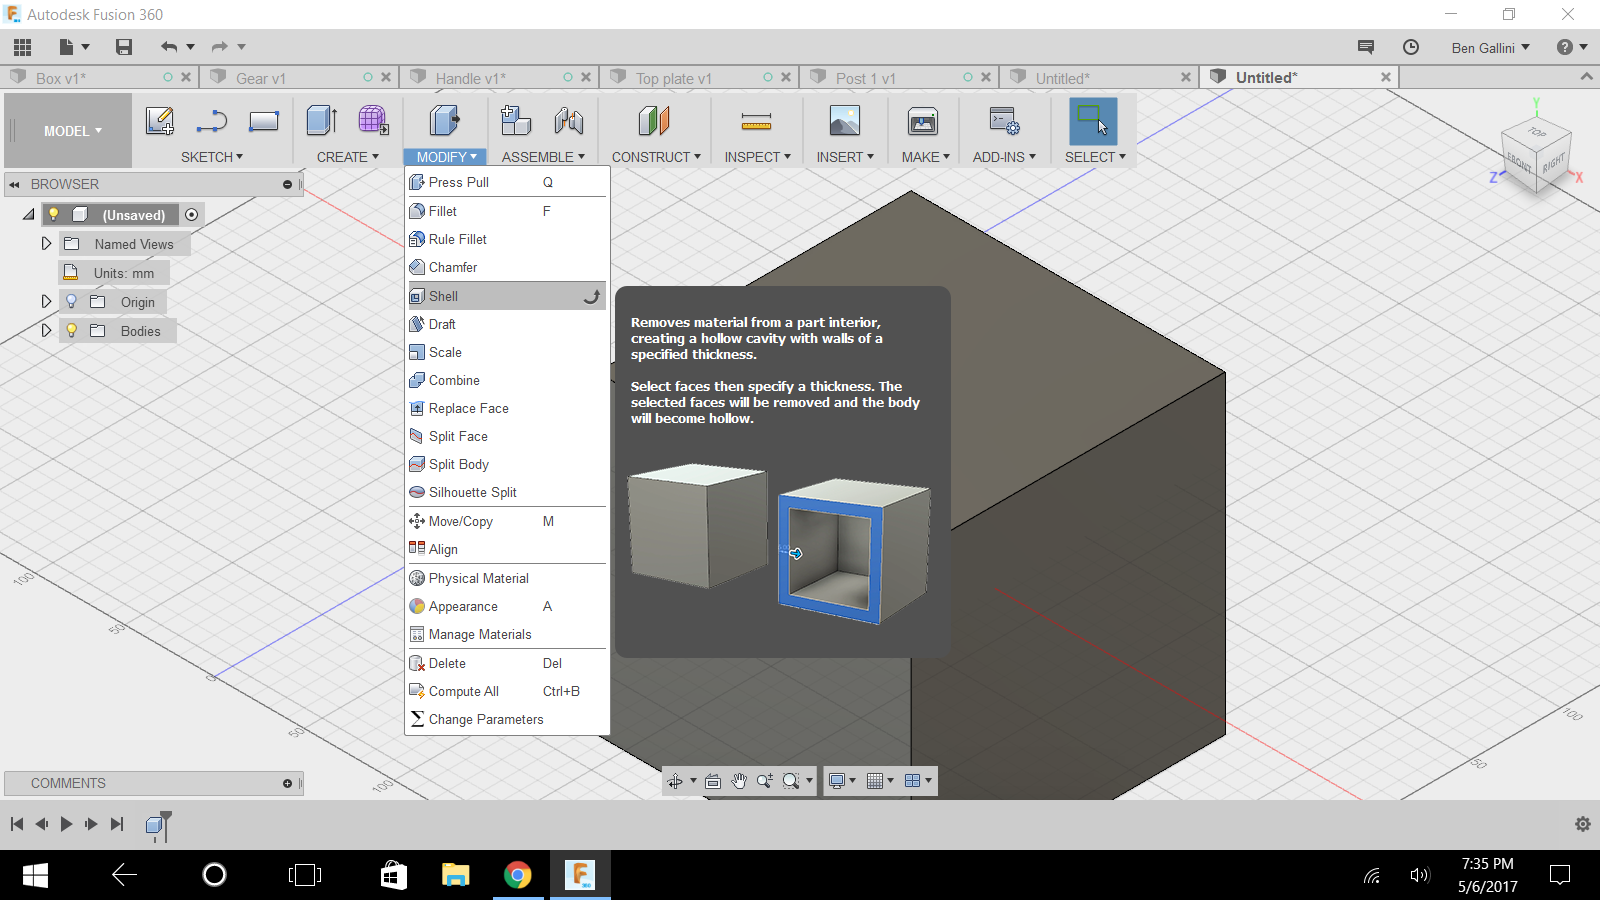The image size is (1600, 900).
Task: Click the Insert image icon
Action: coord(845,121)
